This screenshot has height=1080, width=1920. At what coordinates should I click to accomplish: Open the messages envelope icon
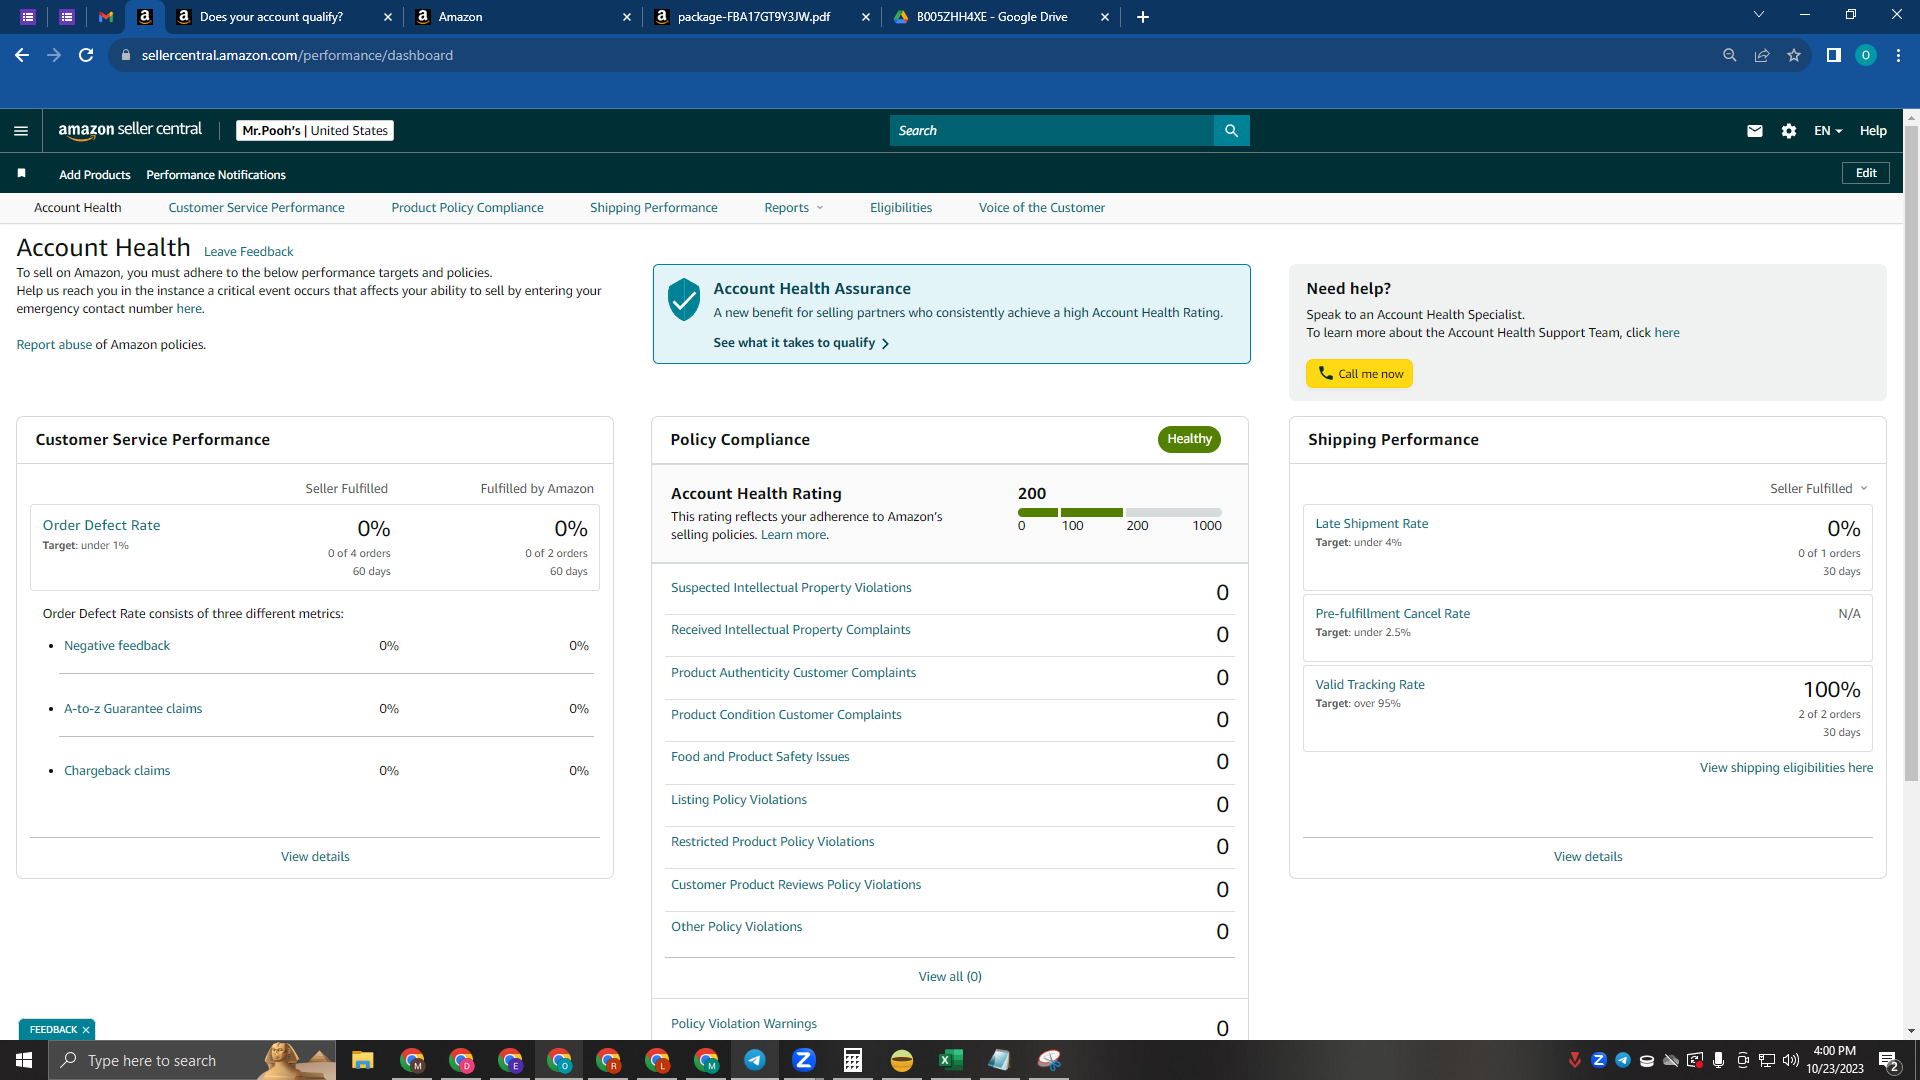pos(1754,131)
